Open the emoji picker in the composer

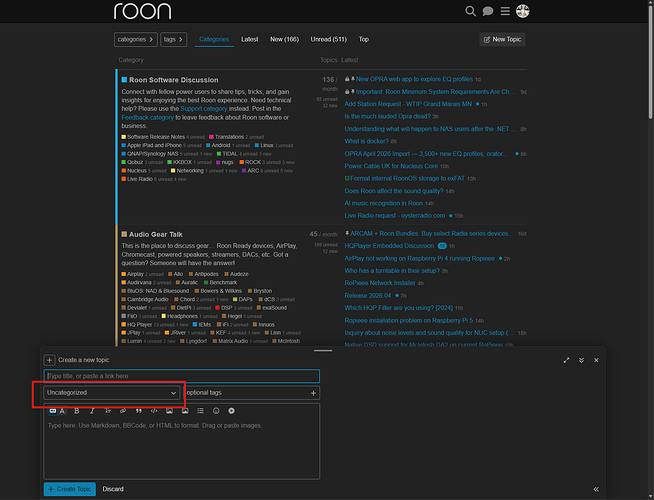[216, 411]
